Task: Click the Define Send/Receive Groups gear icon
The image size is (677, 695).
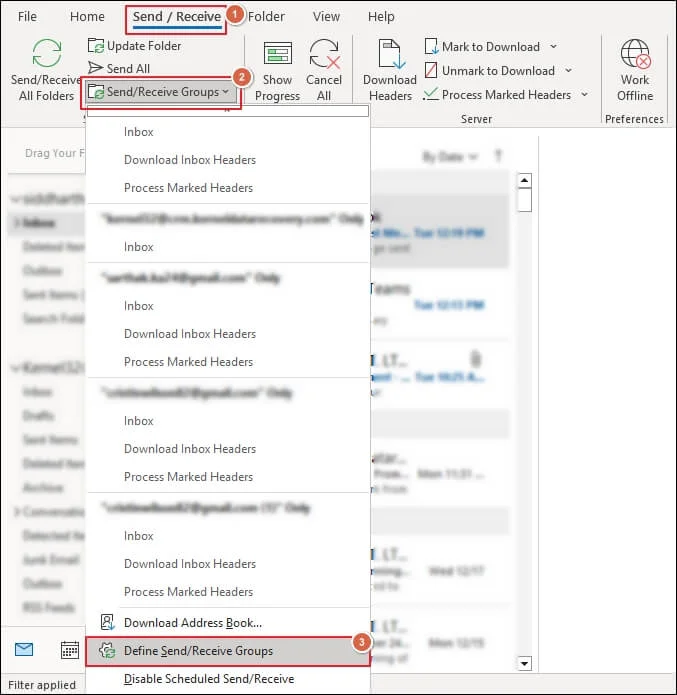Action: tap(107, 651)
